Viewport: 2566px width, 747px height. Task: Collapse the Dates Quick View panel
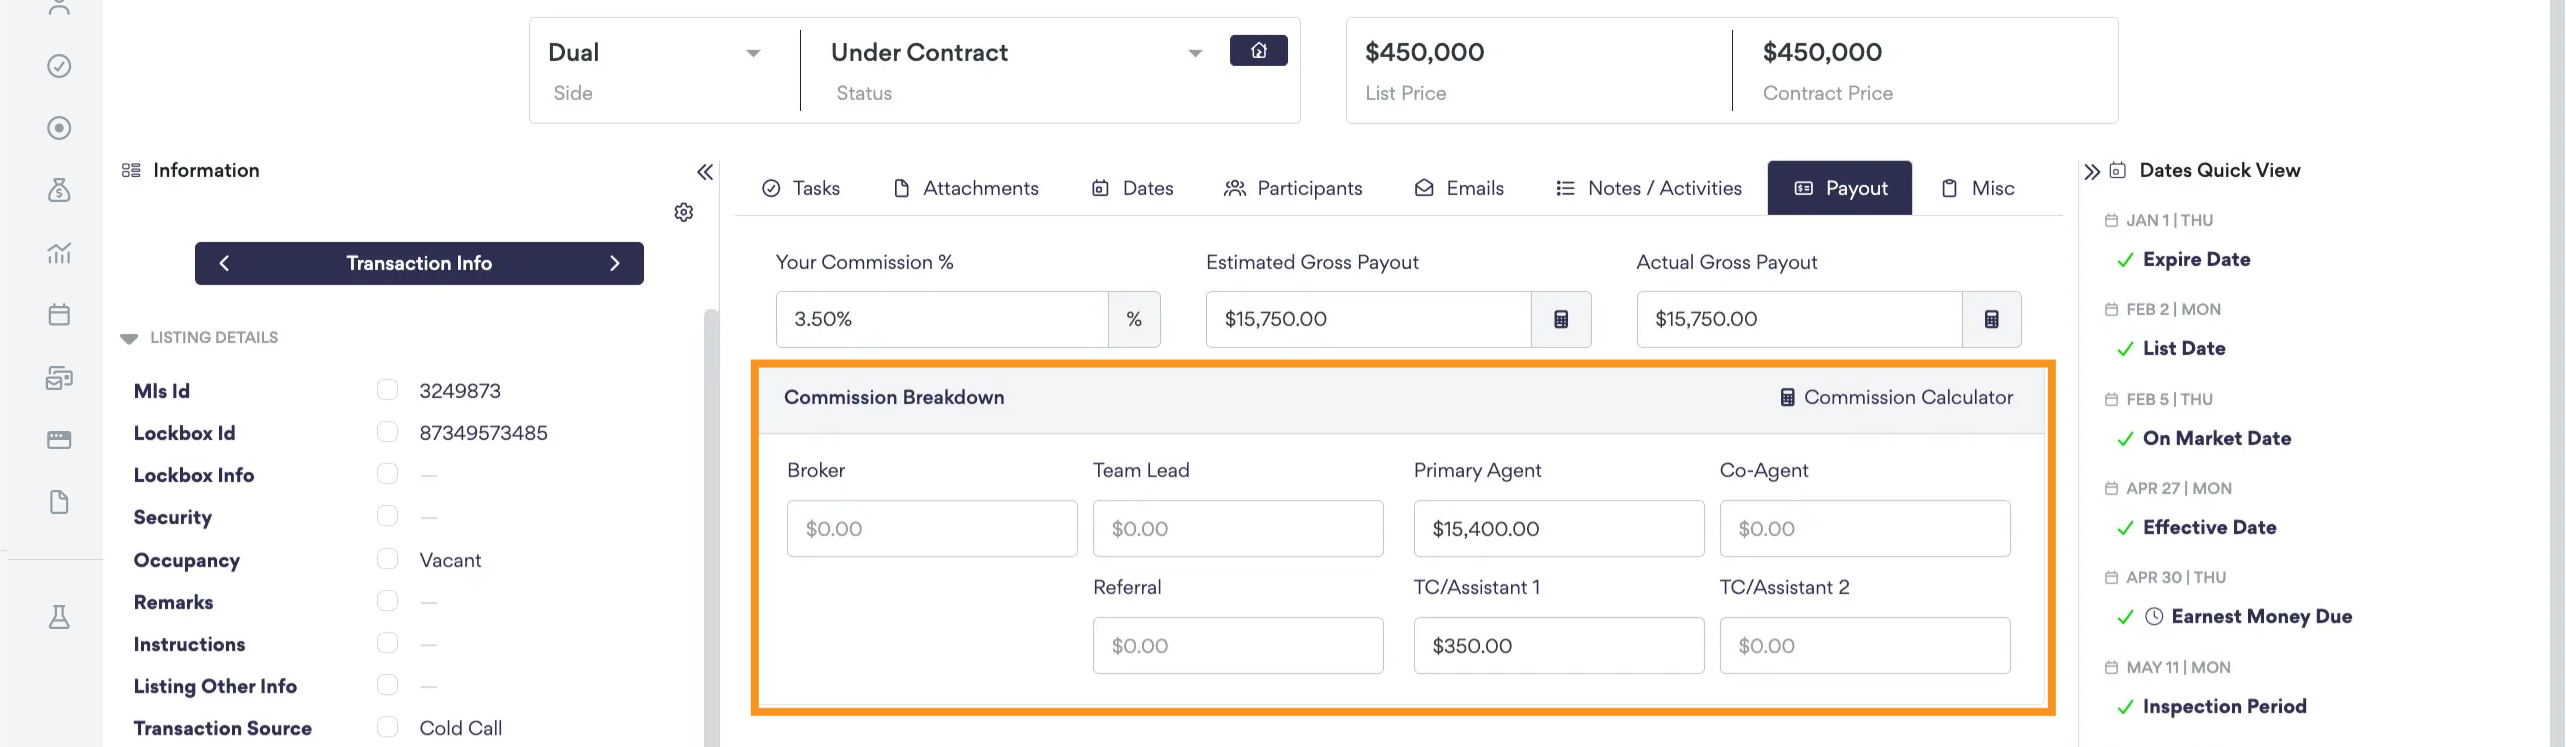(2092, 172)
